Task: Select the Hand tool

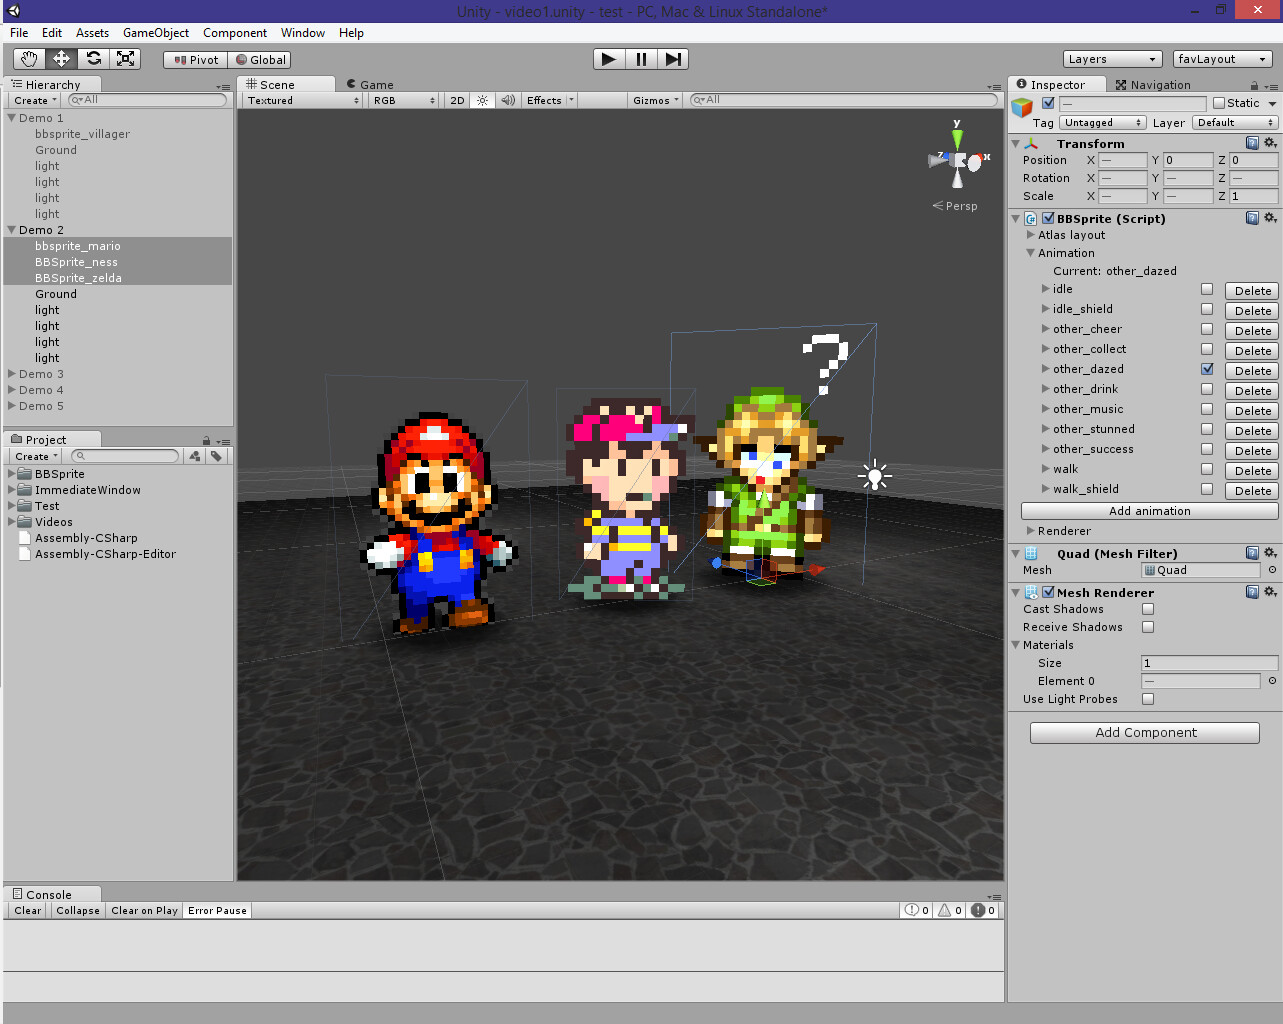Action: click(27, 59)
